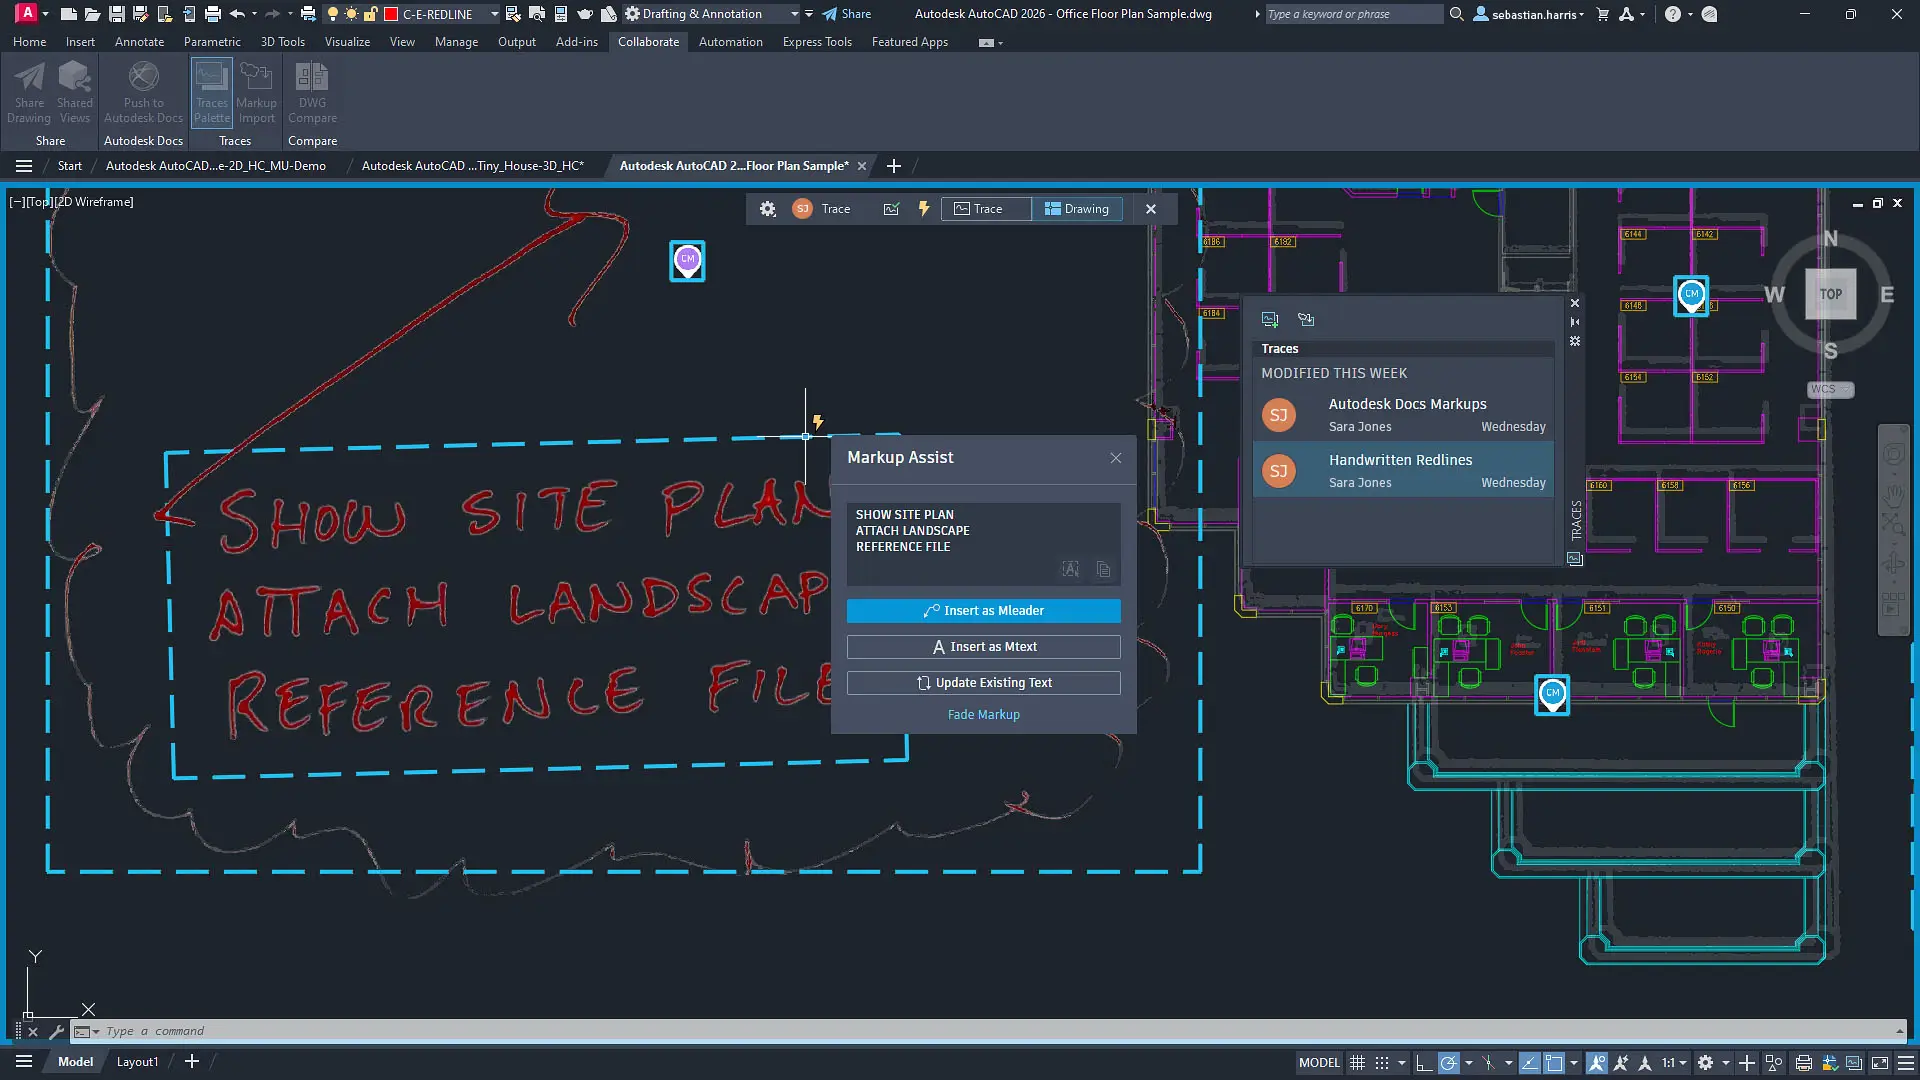Click the Update Existing Text button
The image size is (1920, 1080).
click(983, 682)
